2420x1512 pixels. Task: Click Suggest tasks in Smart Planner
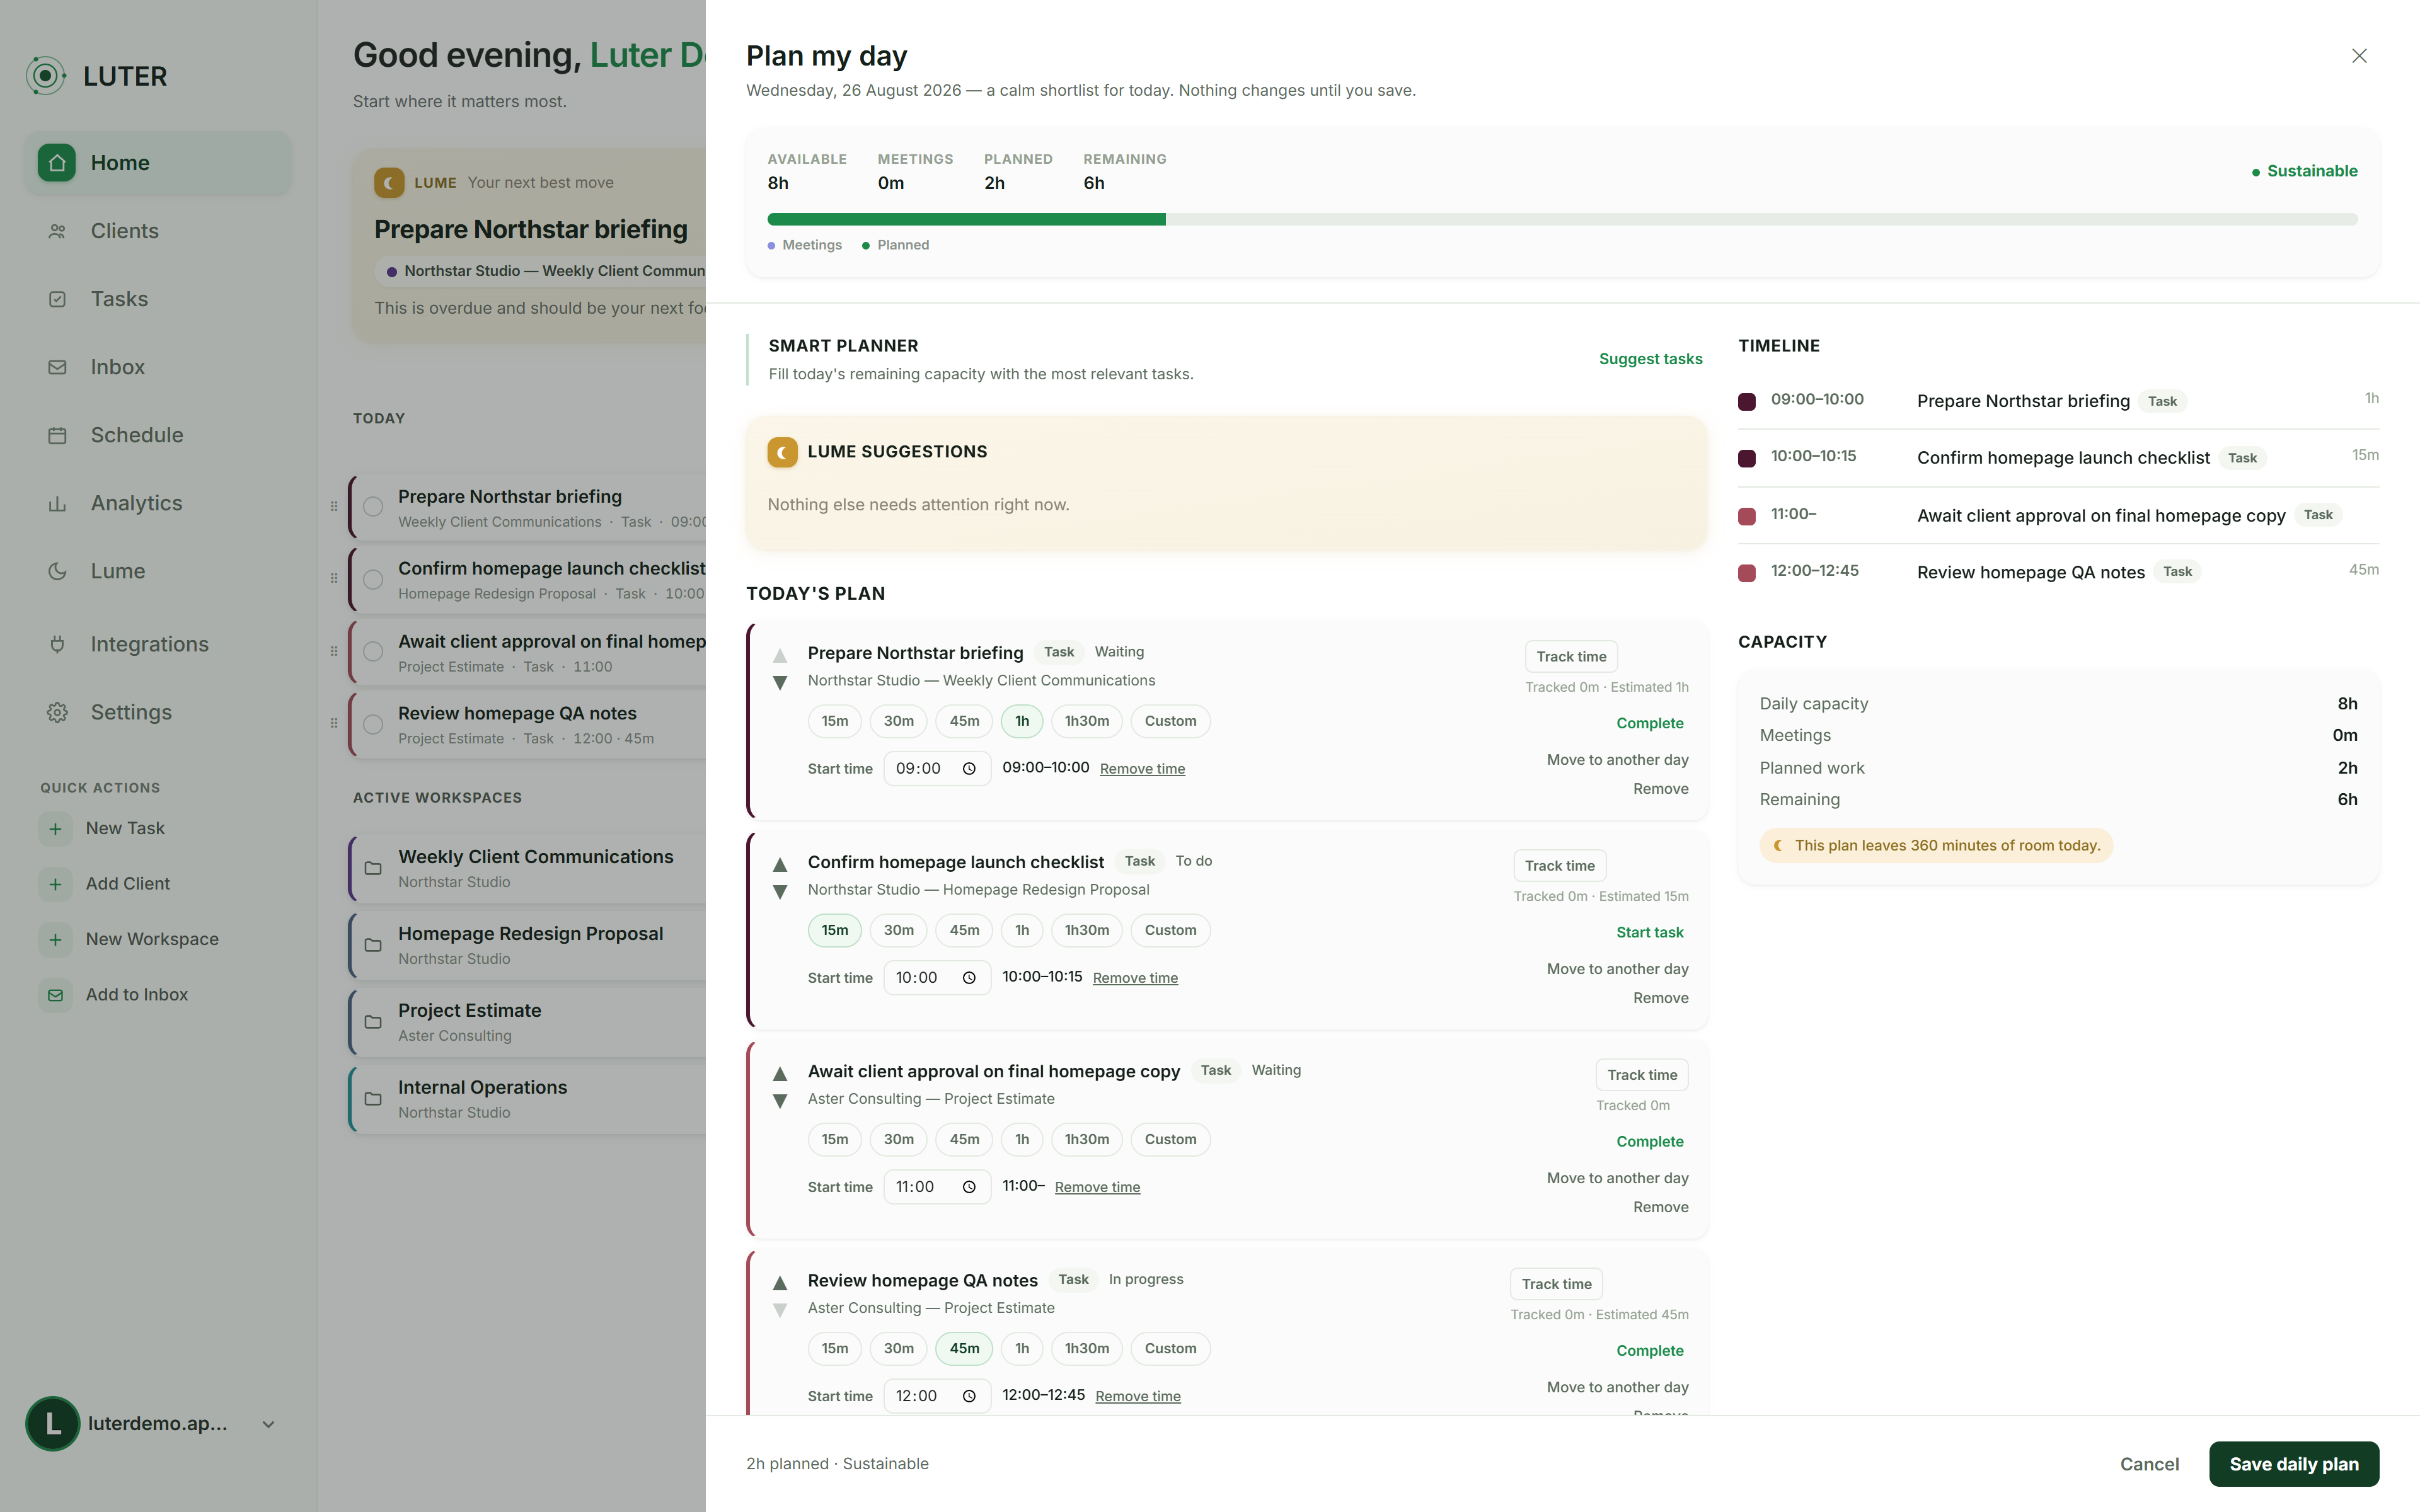1650,359
